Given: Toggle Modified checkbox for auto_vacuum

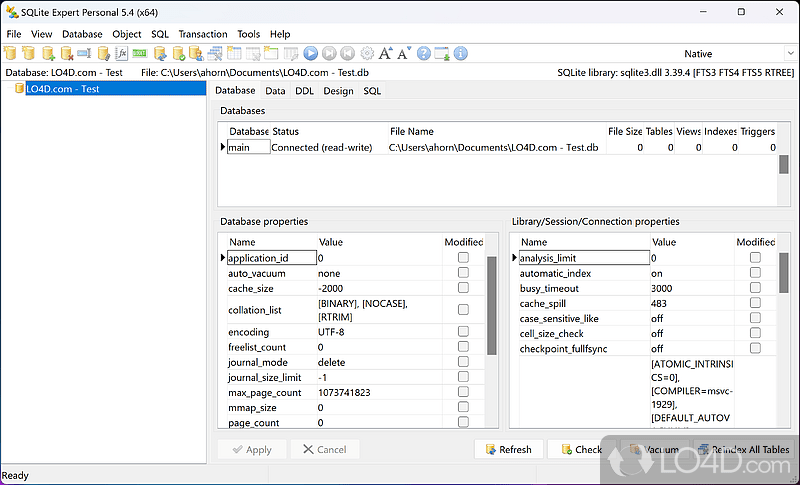Looking at the screenshot, I should click(463, 273).
